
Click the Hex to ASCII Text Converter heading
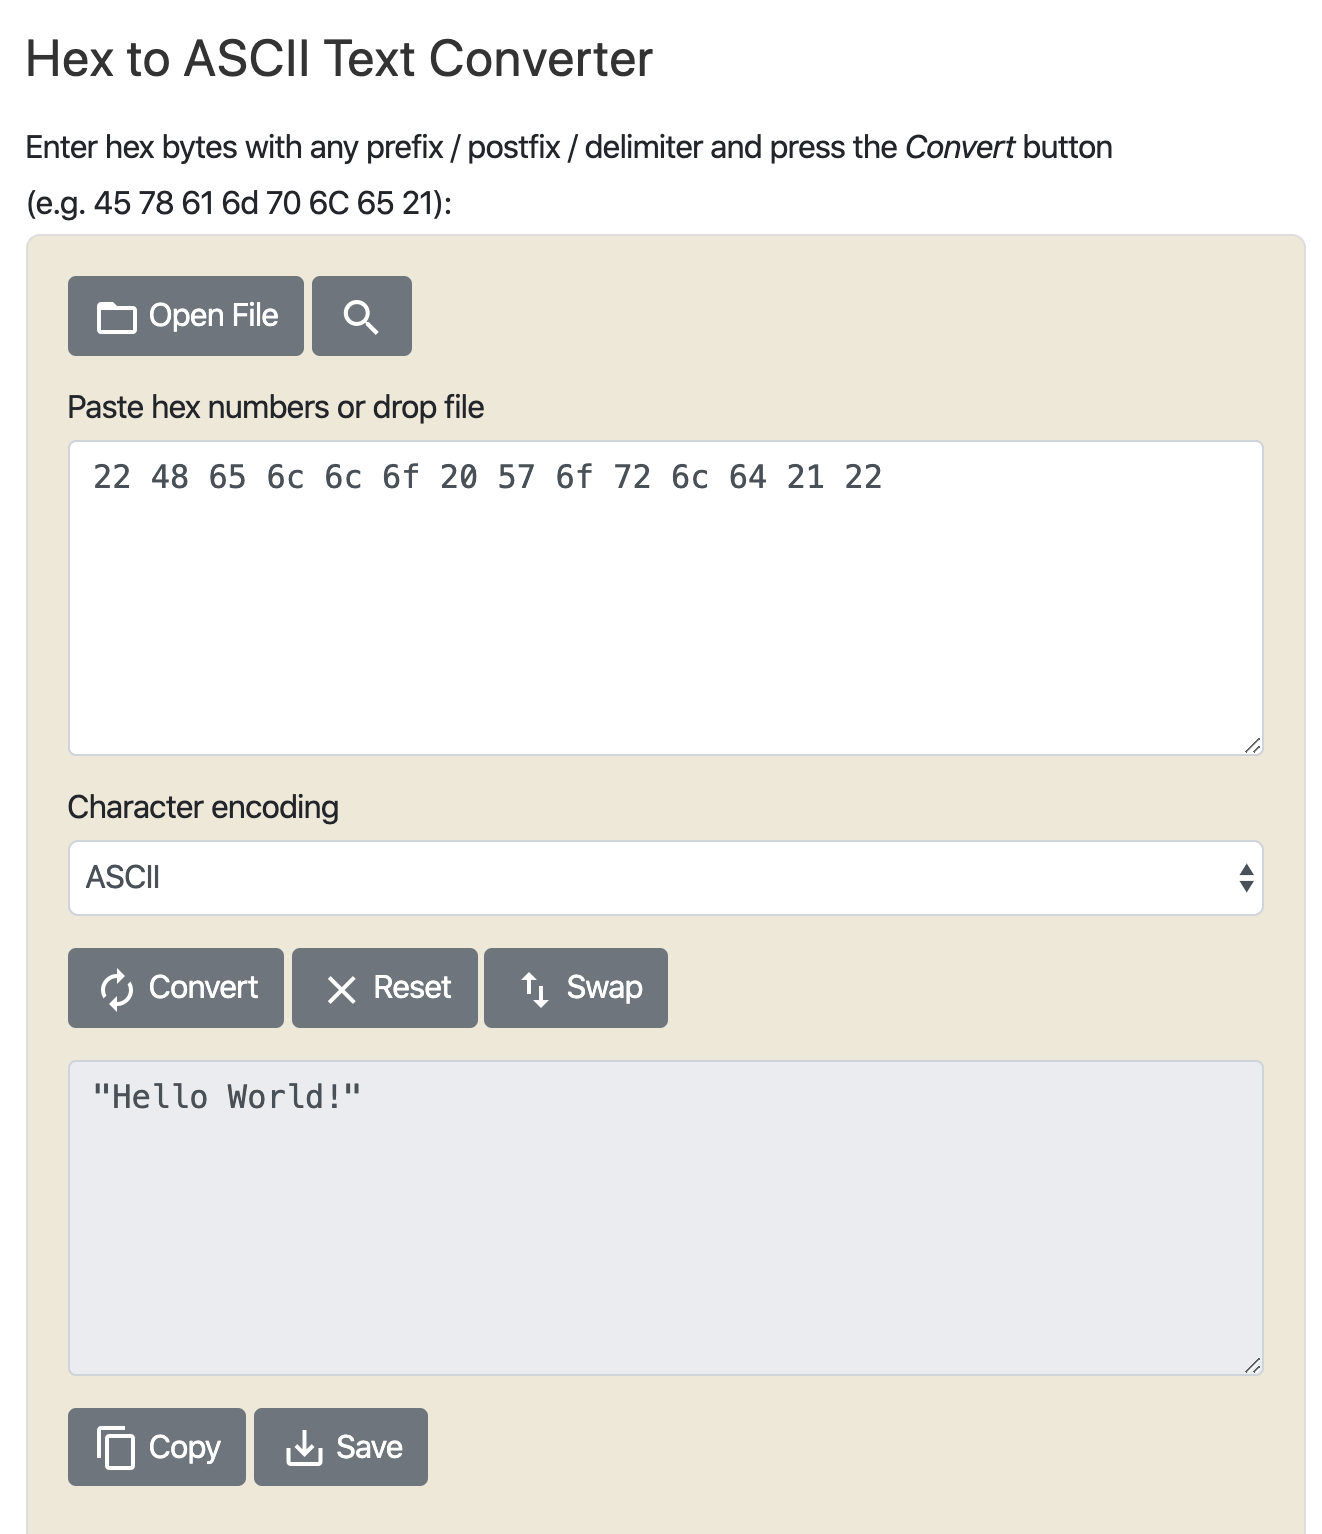(x=339, y=59)
